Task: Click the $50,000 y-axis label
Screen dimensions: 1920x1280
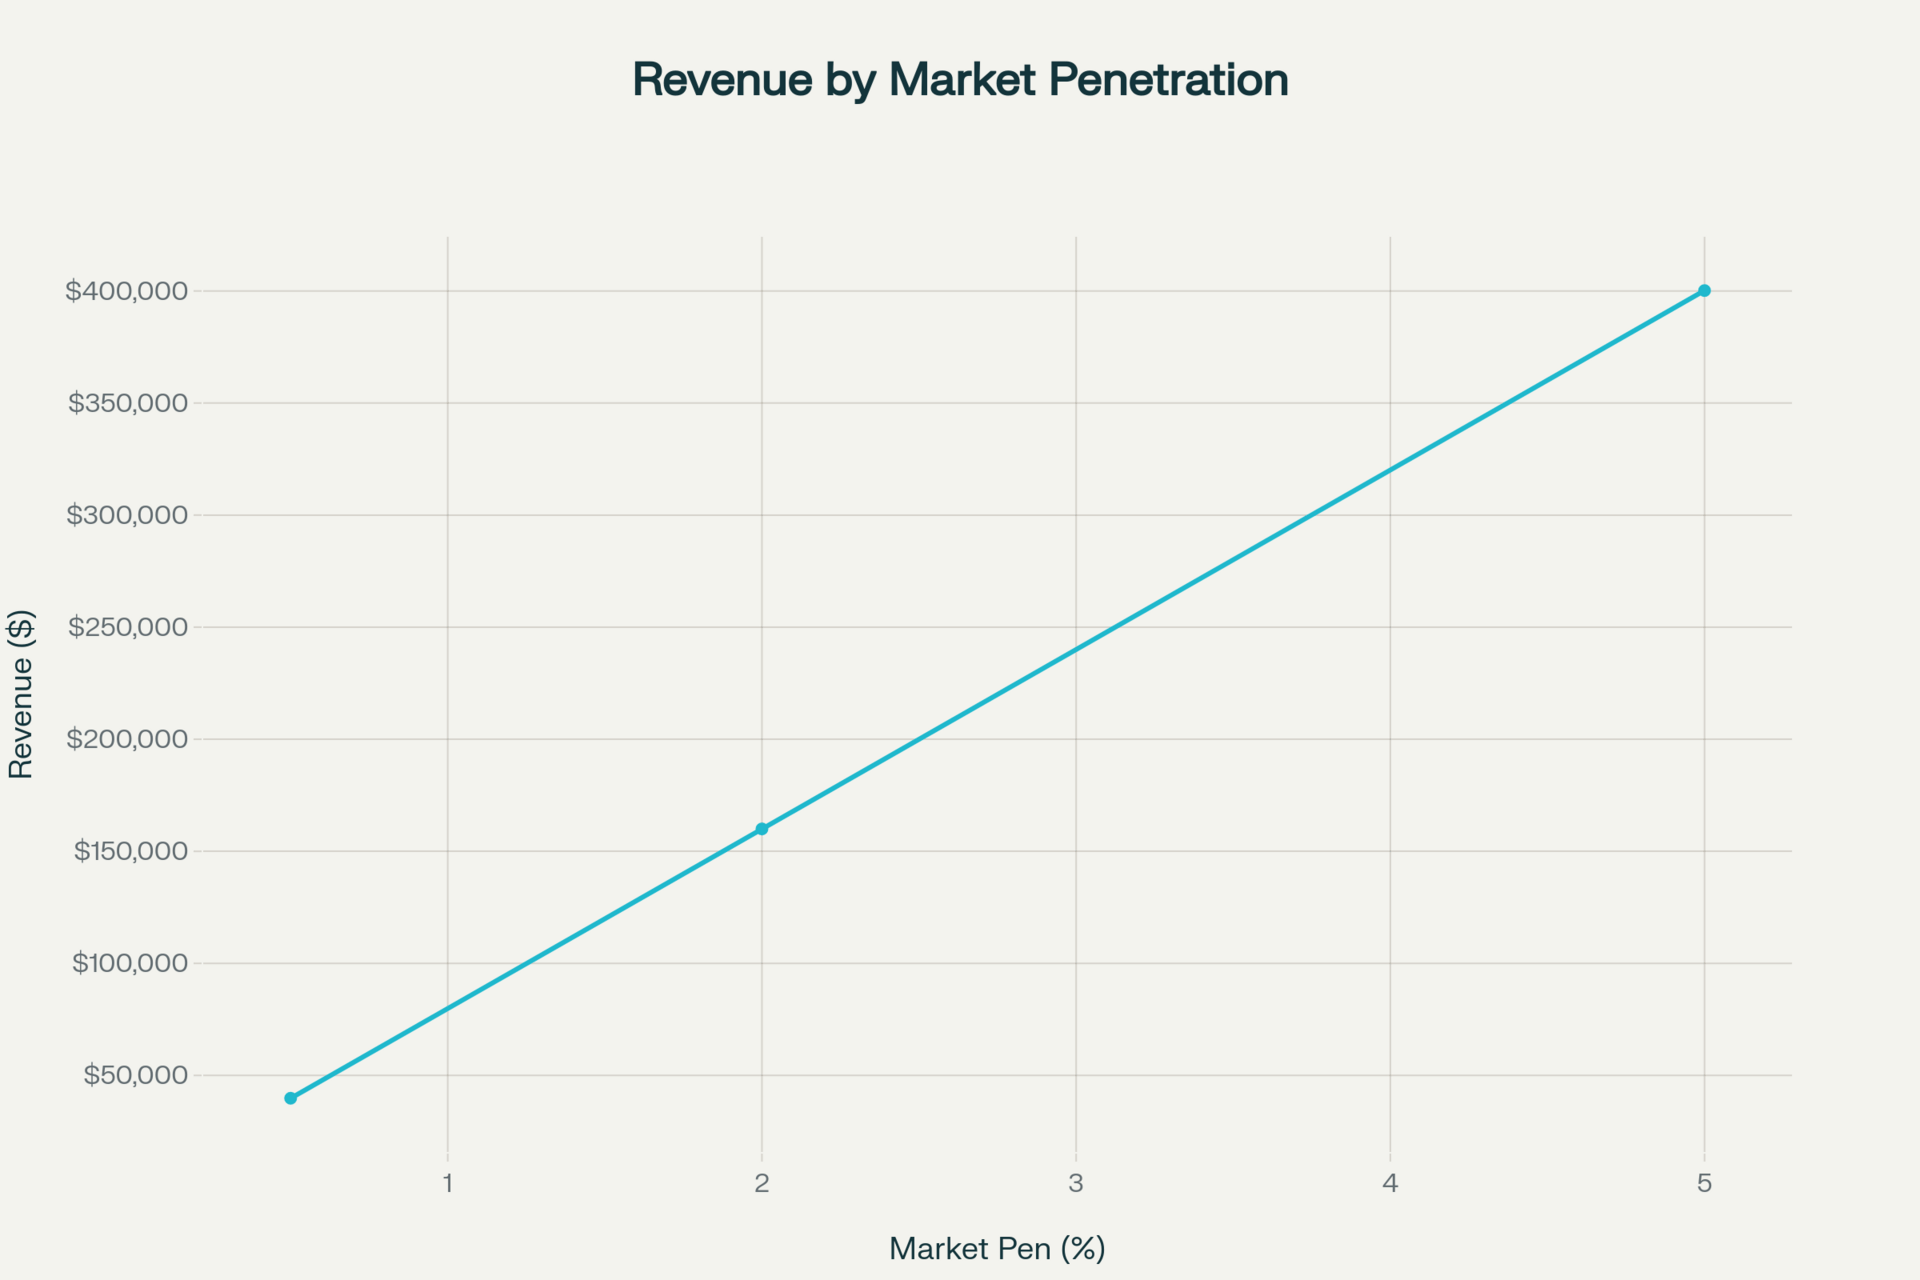Action: 136,1075
